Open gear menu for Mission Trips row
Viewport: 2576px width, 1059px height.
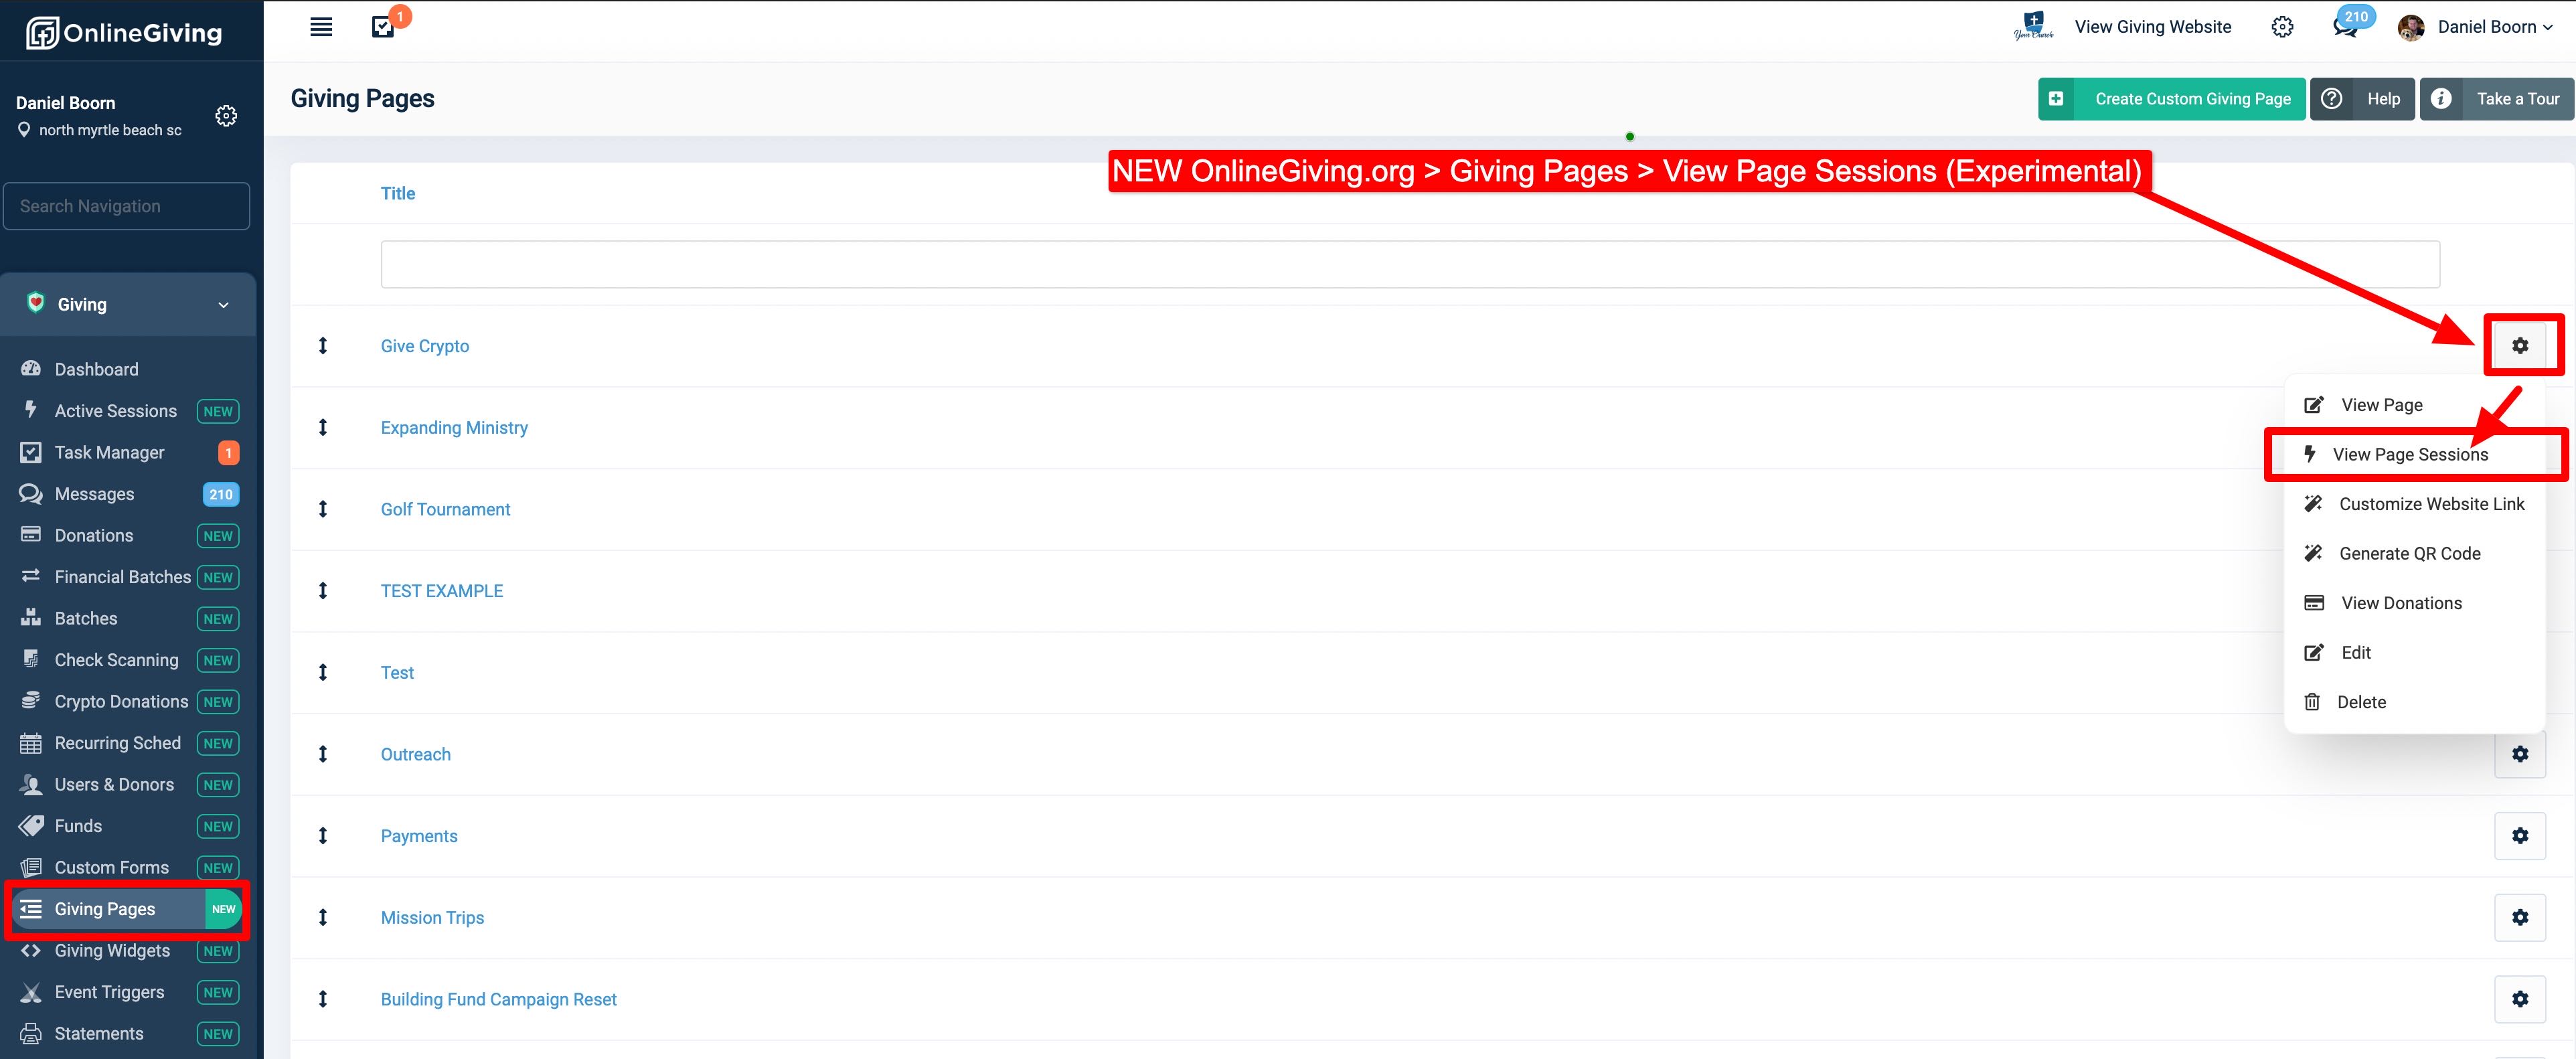tap(2519, 917)
